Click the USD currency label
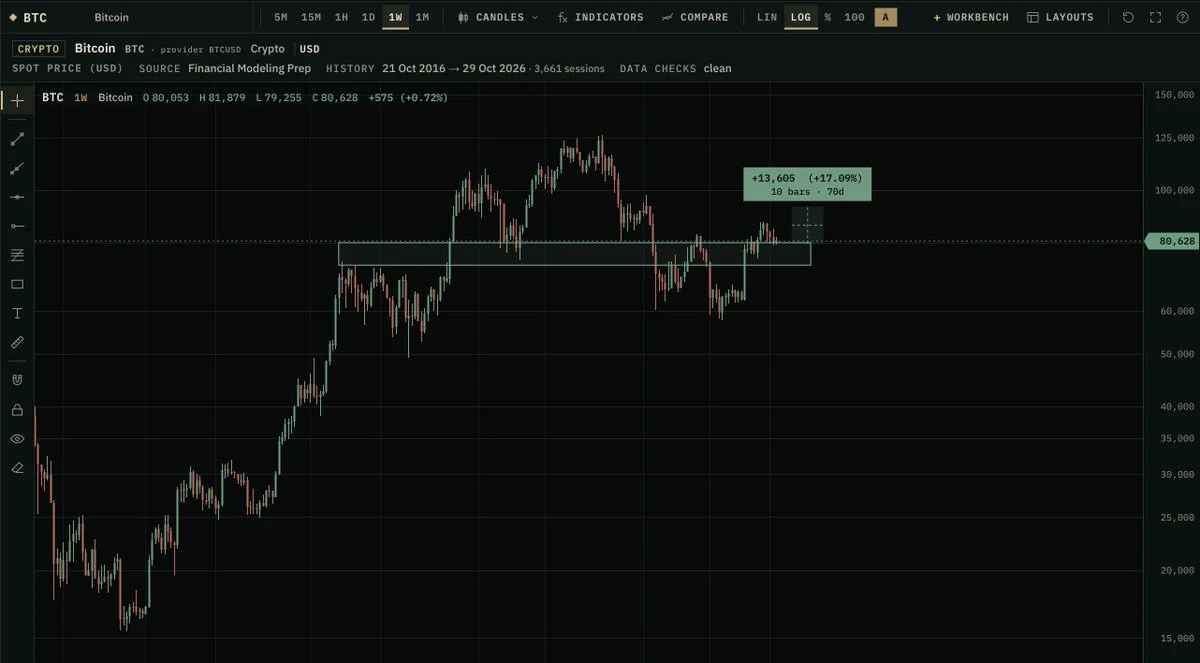This screenshot has height=663, width=1200. (x=309, y=48)
